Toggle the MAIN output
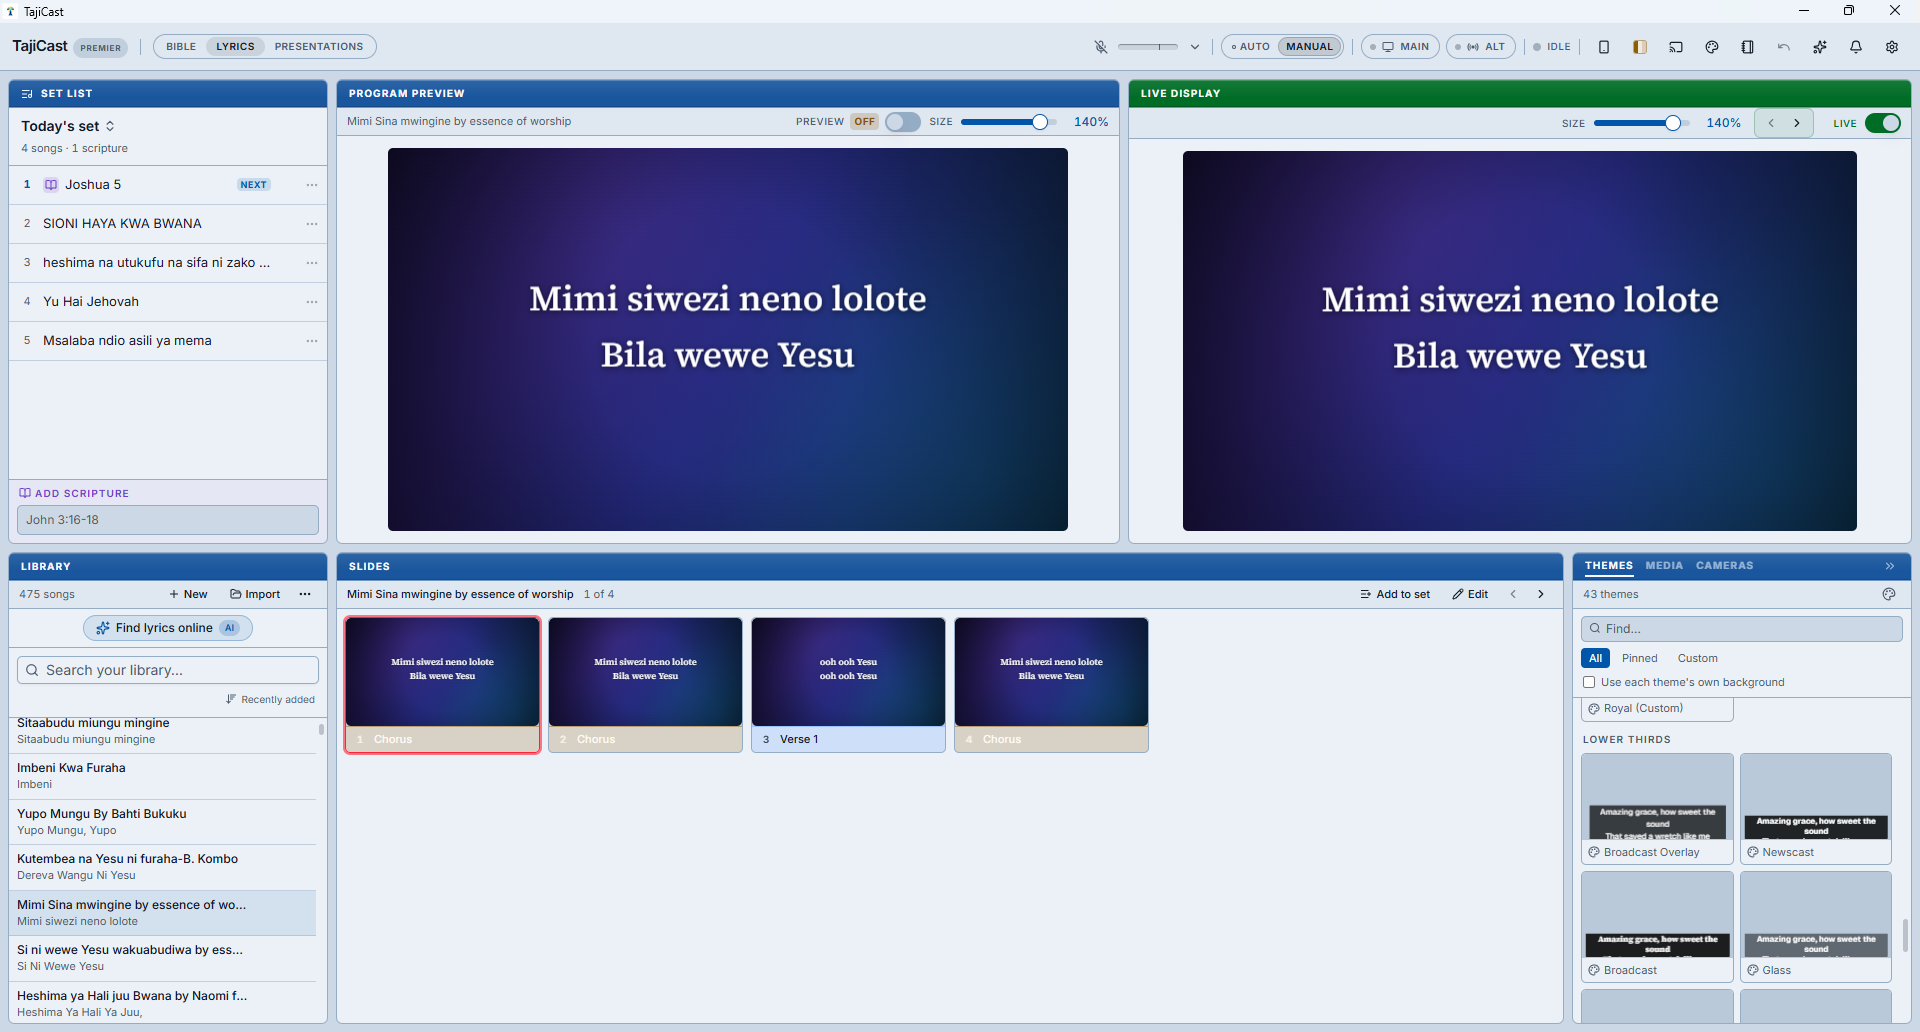The image size is (1920, 1032). (x=1400, y=47)
